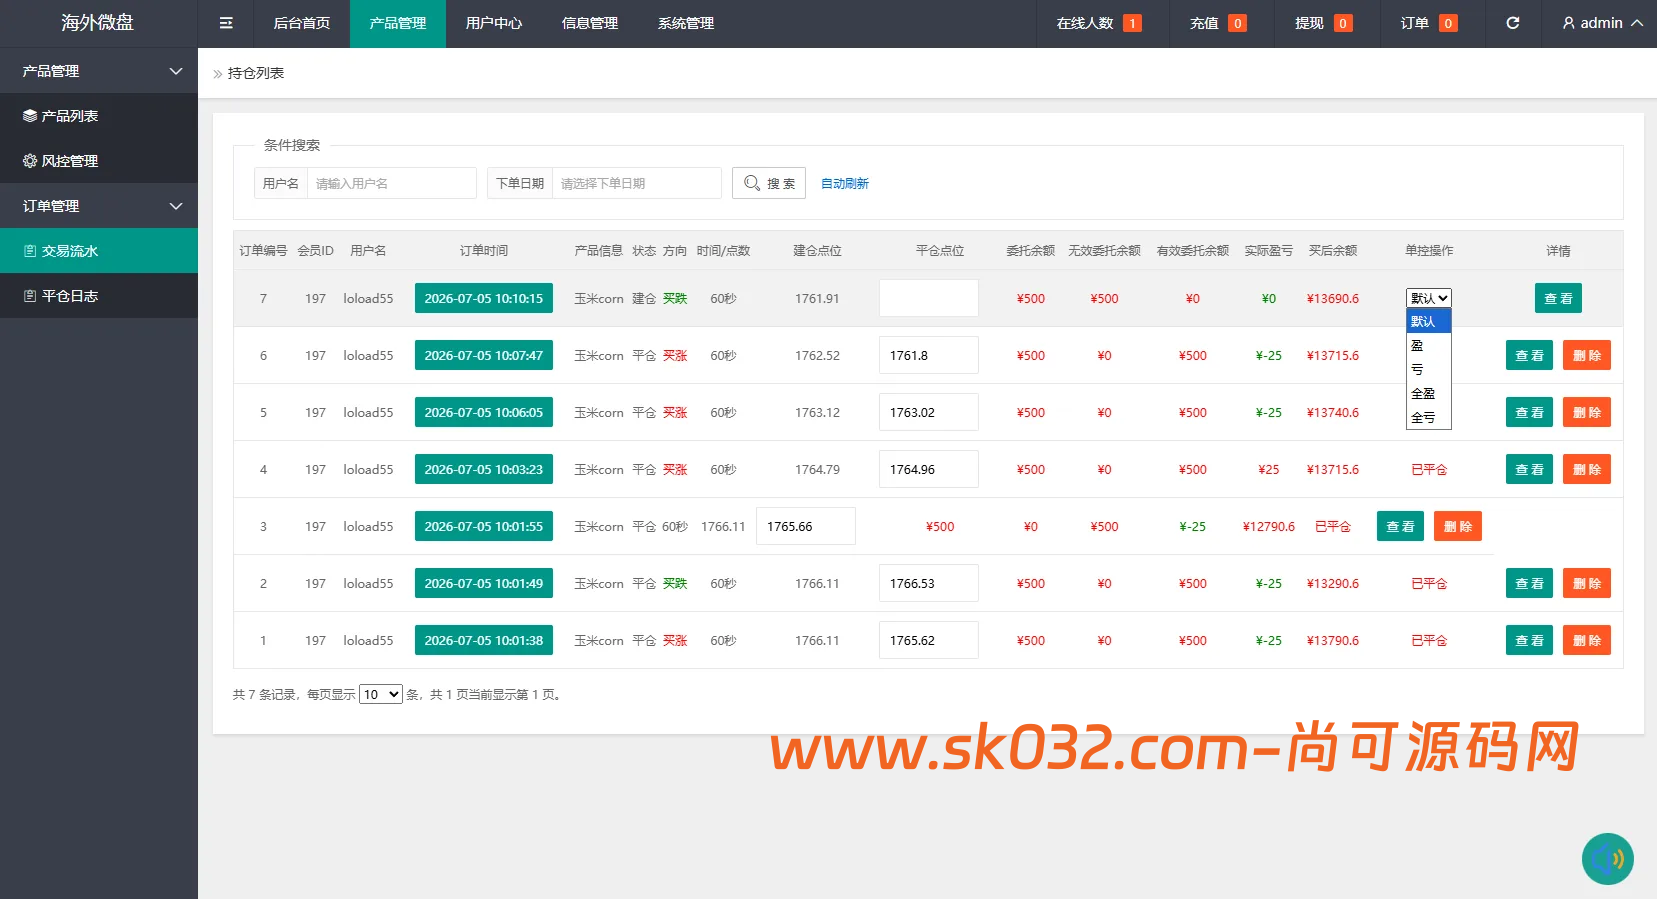This screenshot has height=899, width=1657.
Task: Open 风控管理 gear item in sidebar
Action: 99,161
